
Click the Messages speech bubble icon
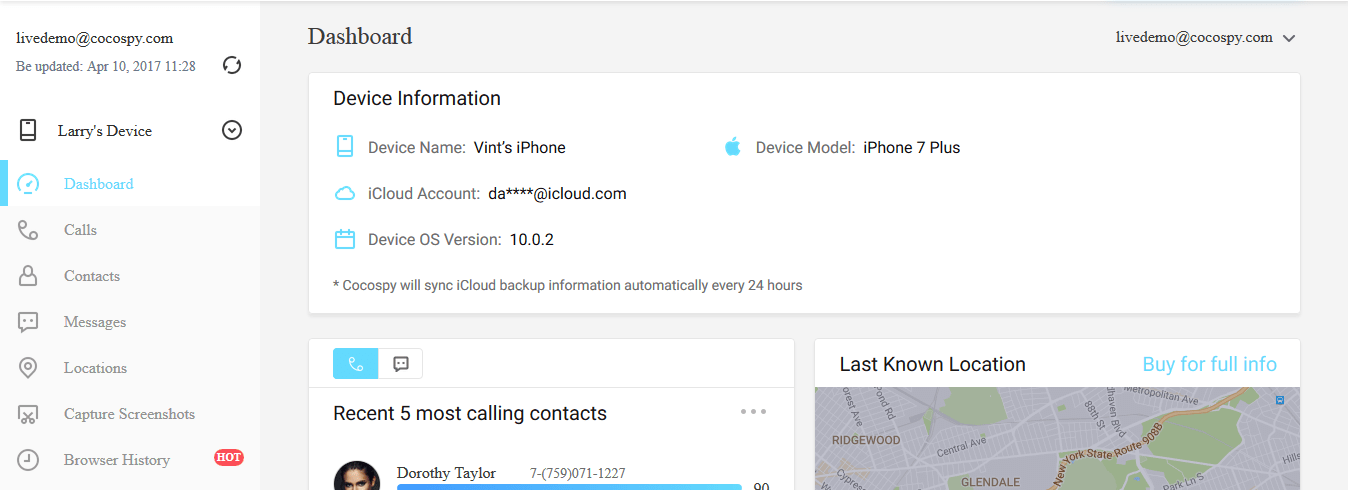point(29,322)
